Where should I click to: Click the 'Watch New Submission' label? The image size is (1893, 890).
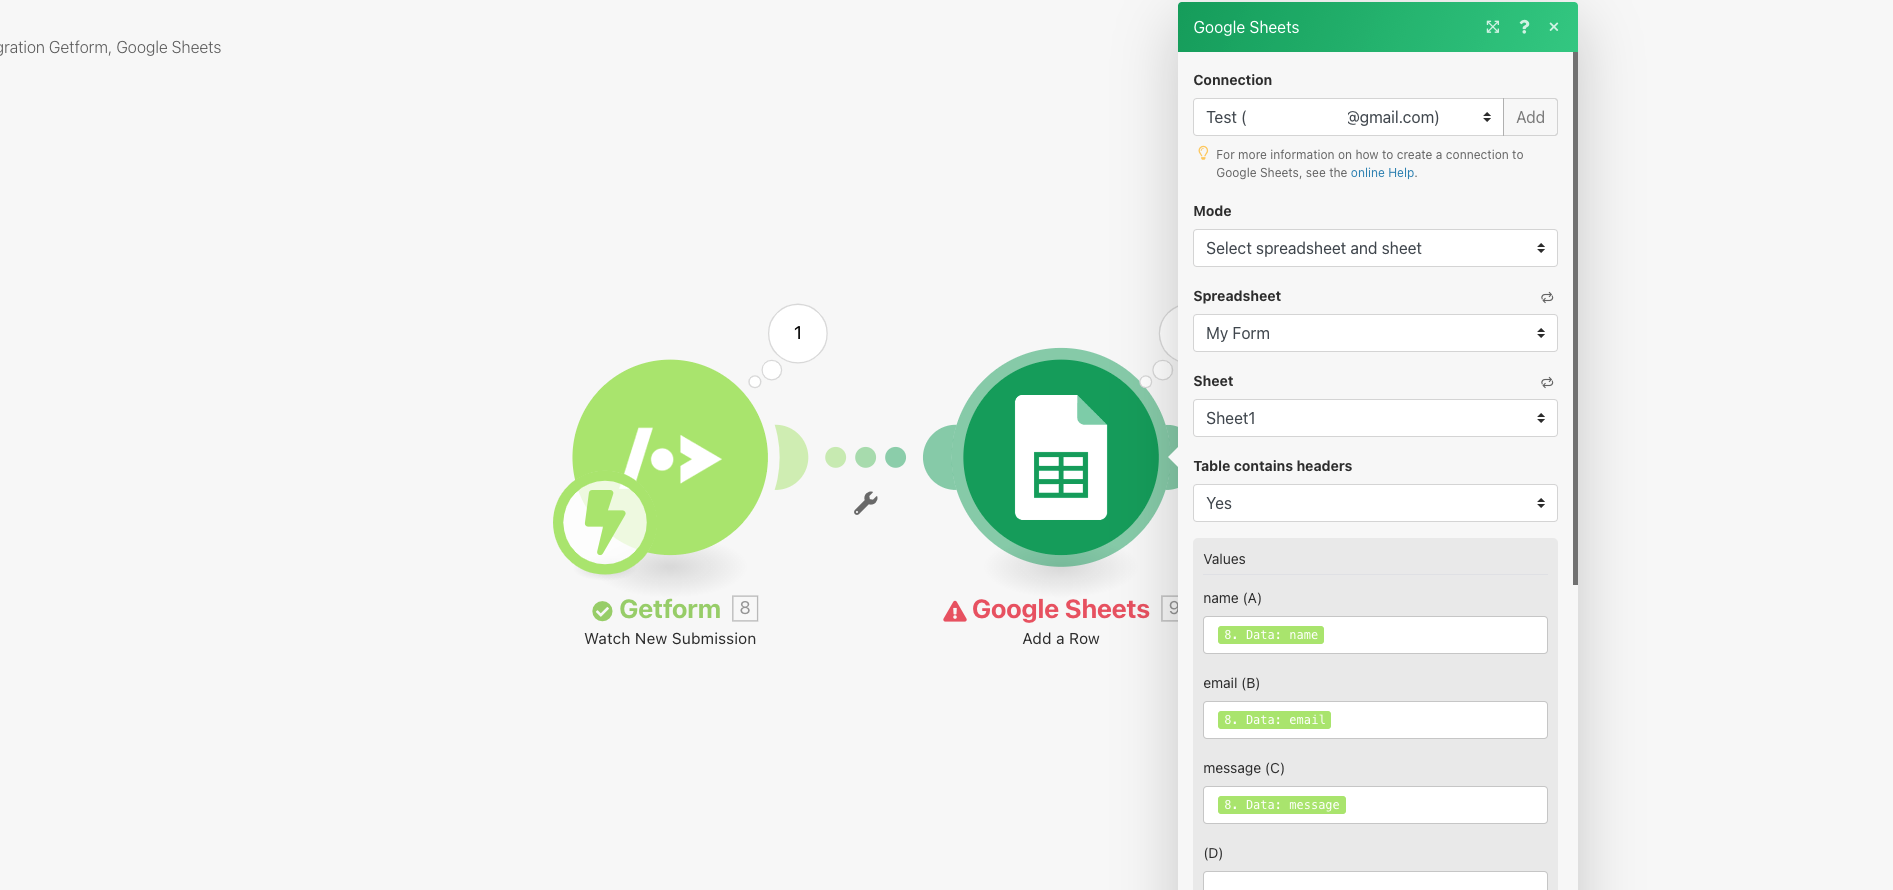tap(670, 639)
